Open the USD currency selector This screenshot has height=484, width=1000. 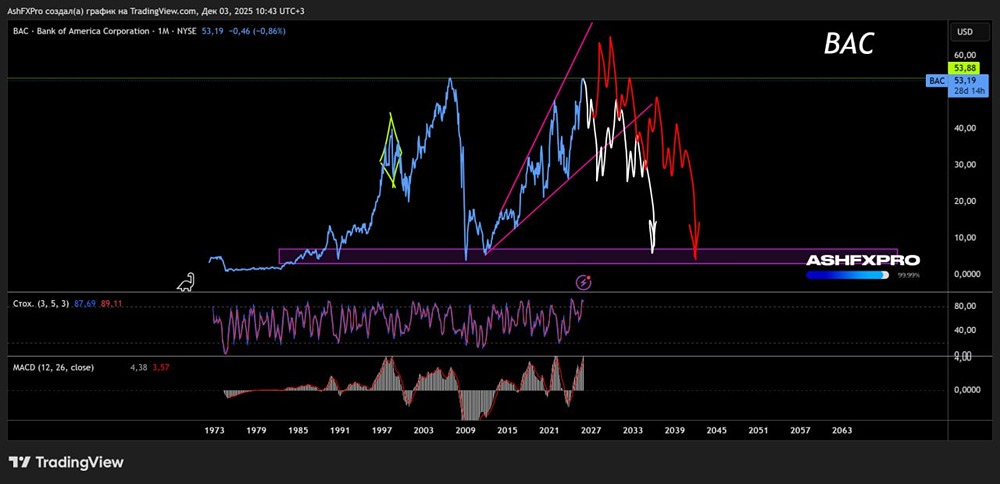(x=964, y=32)
